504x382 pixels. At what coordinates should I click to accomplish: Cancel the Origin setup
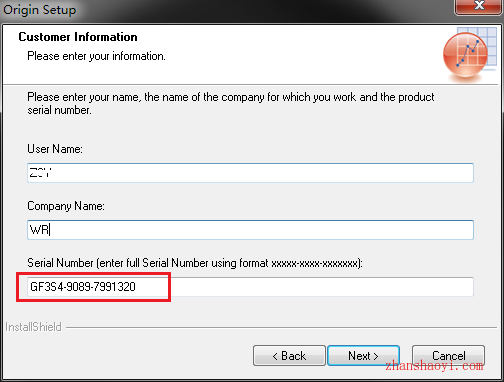coord(448,355)
